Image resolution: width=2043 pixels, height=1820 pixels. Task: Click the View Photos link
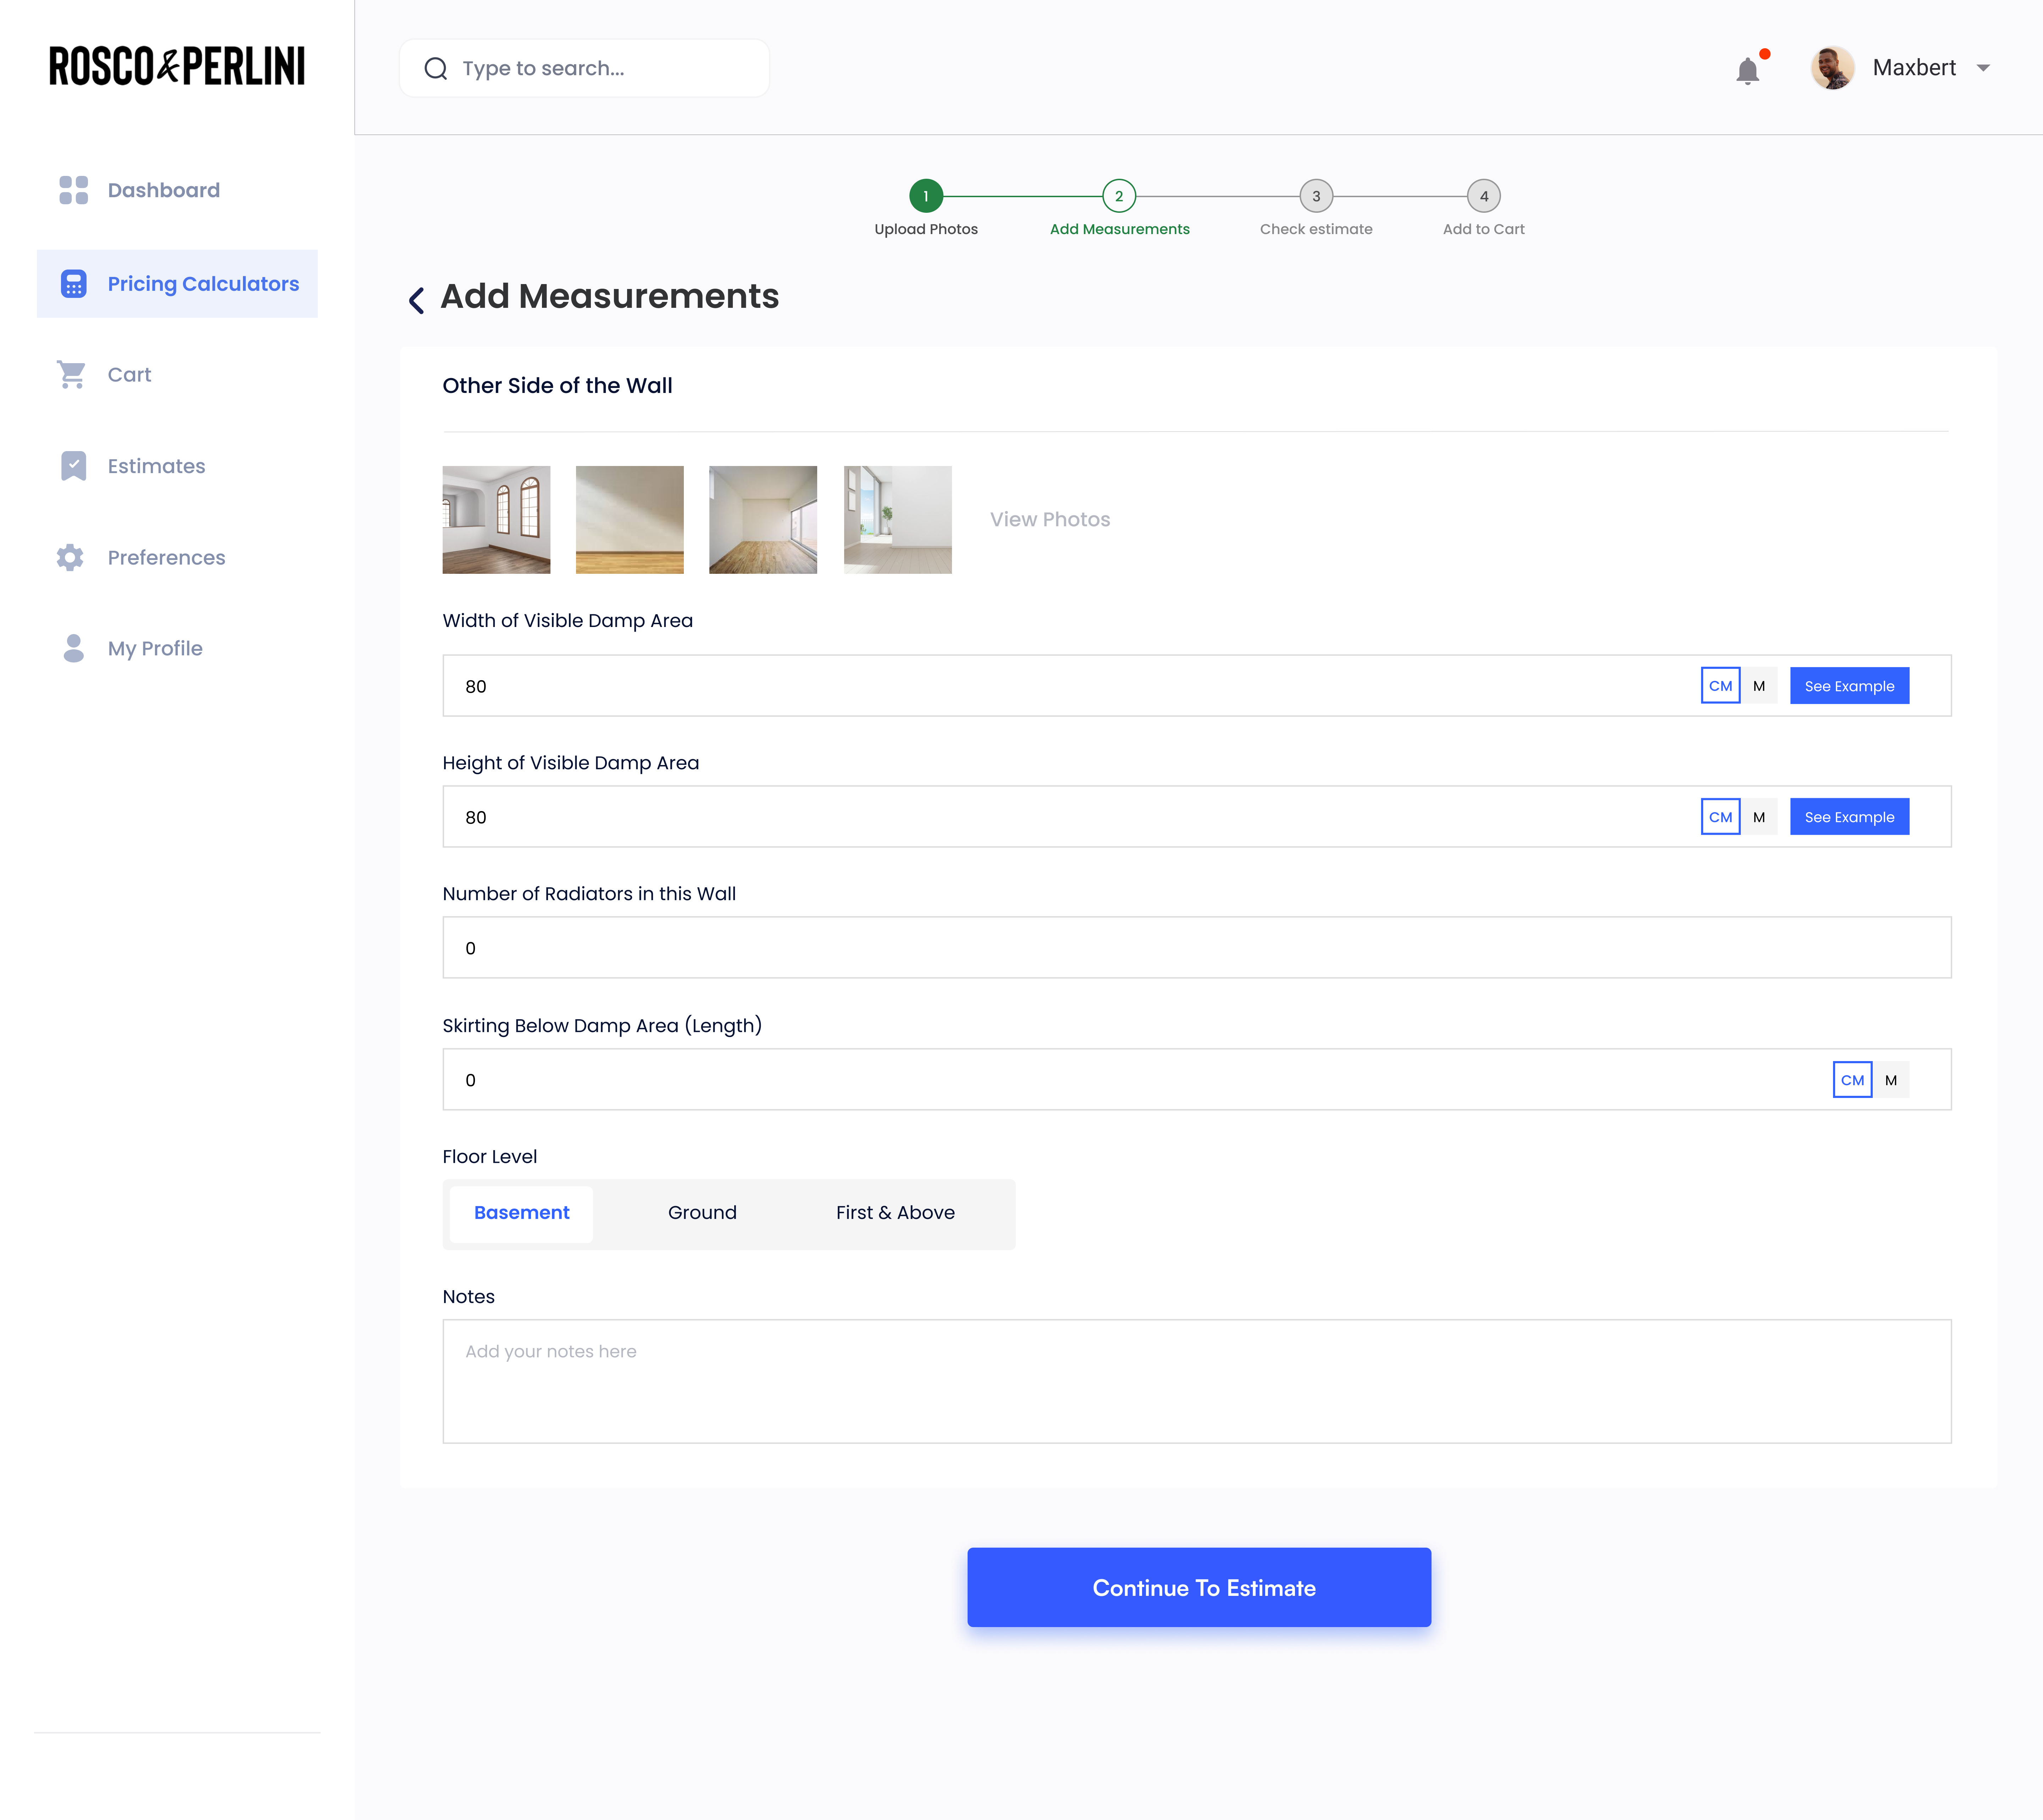coord(1050,520)
